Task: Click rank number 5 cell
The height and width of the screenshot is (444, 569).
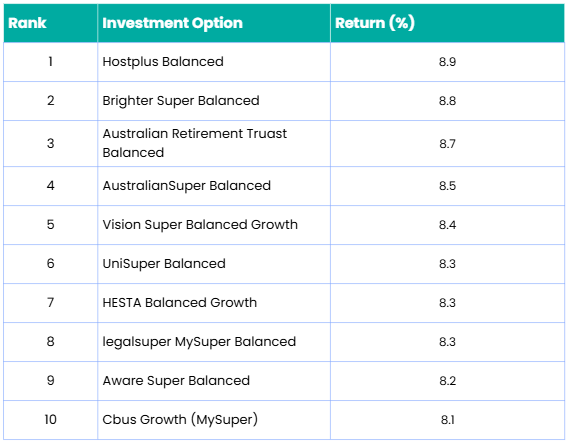Action: pyautogui.click(x=50, y=225)
